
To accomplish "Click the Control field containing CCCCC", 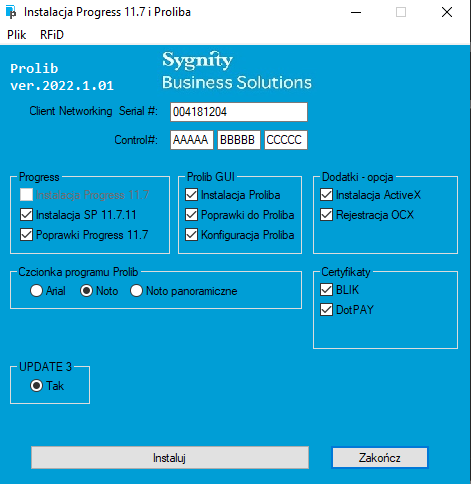I will (286, 140).
